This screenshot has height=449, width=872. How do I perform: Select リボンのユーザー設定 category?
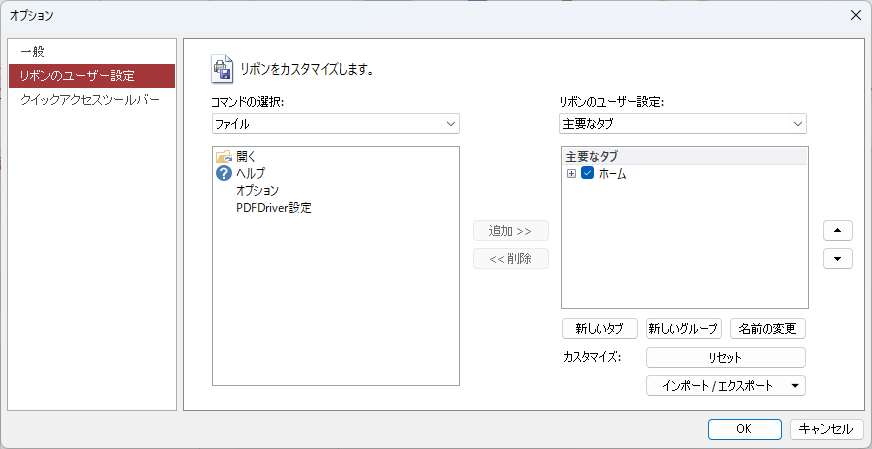tap(92, 76)
